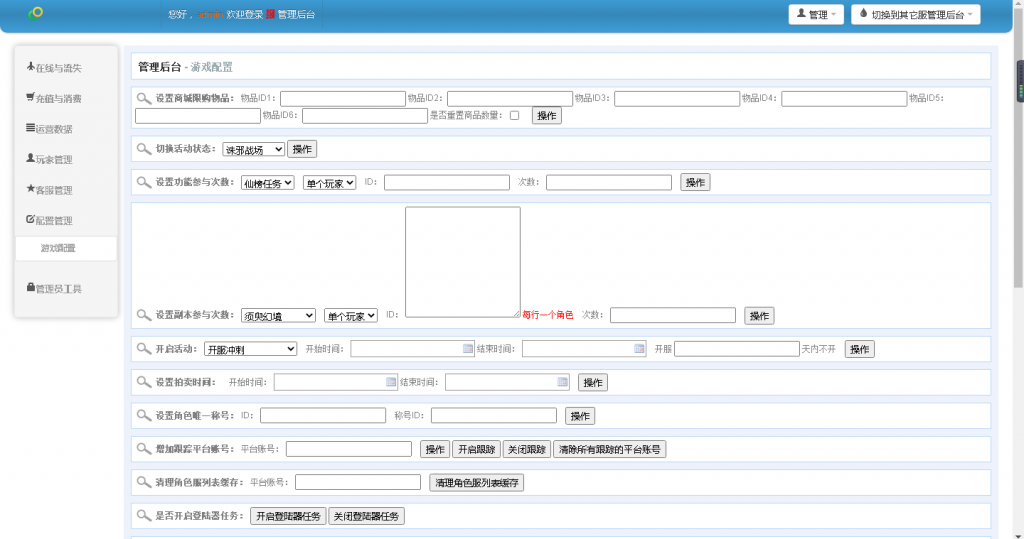Viewport: 1024px width, 539px height.
Task: Tick the 是否重置商品数量 checkbox
Action: [514, 116]
